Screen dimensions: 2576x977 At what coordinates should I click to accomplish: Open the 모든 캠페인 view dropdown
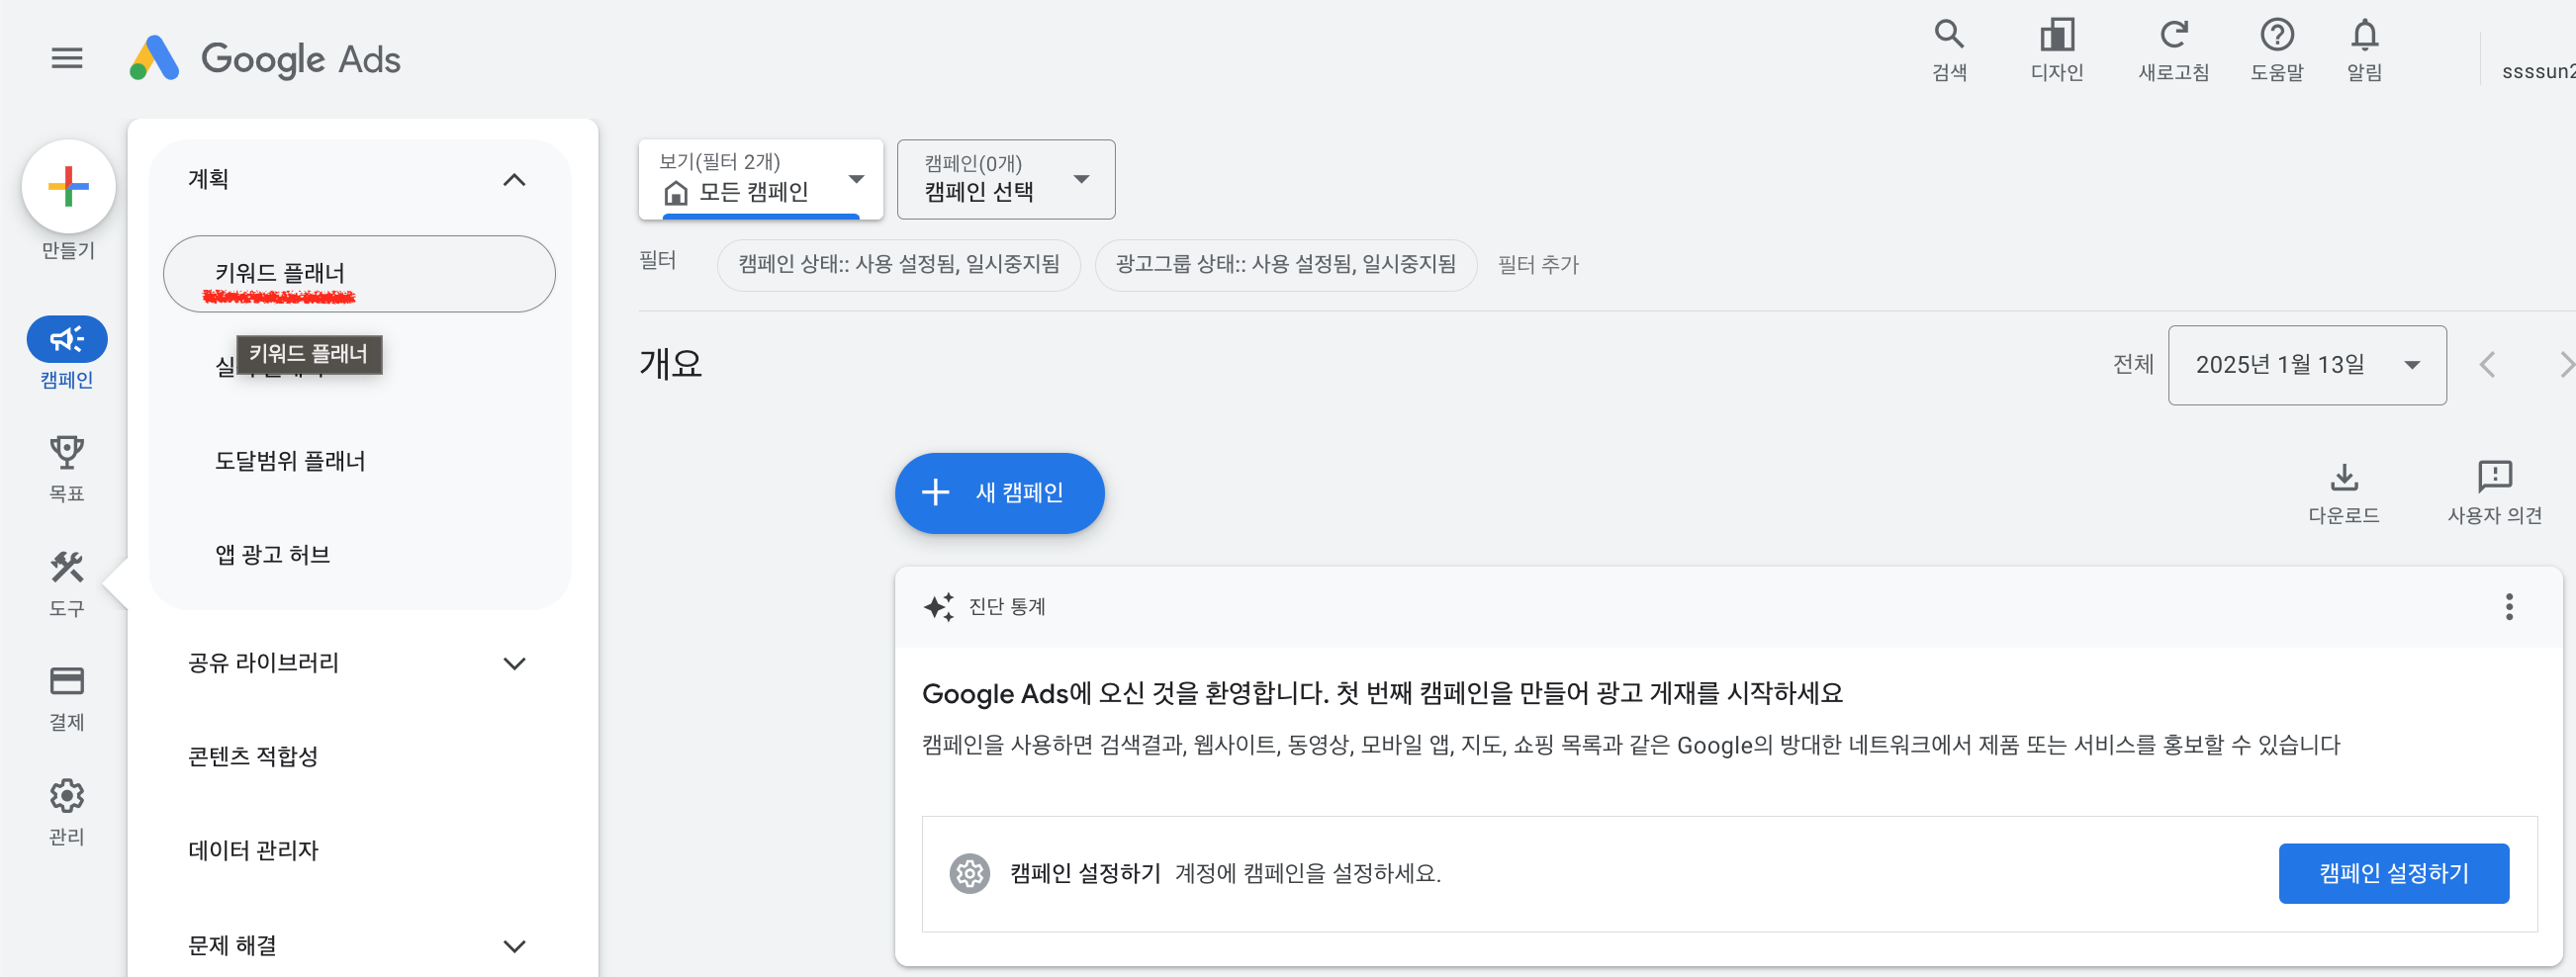(761, 179)
